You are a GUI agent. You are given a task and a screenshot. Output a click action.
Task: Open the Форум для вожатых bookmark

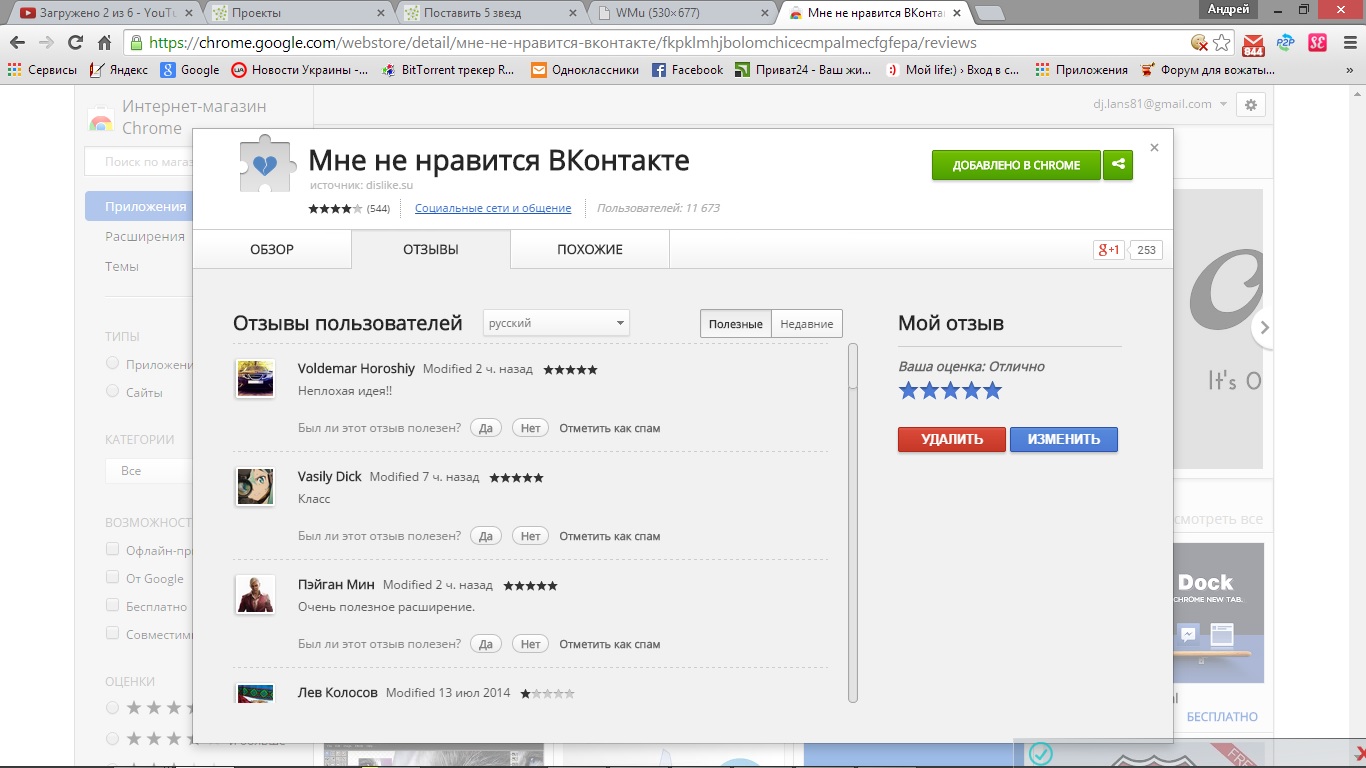click(1208, 70)
